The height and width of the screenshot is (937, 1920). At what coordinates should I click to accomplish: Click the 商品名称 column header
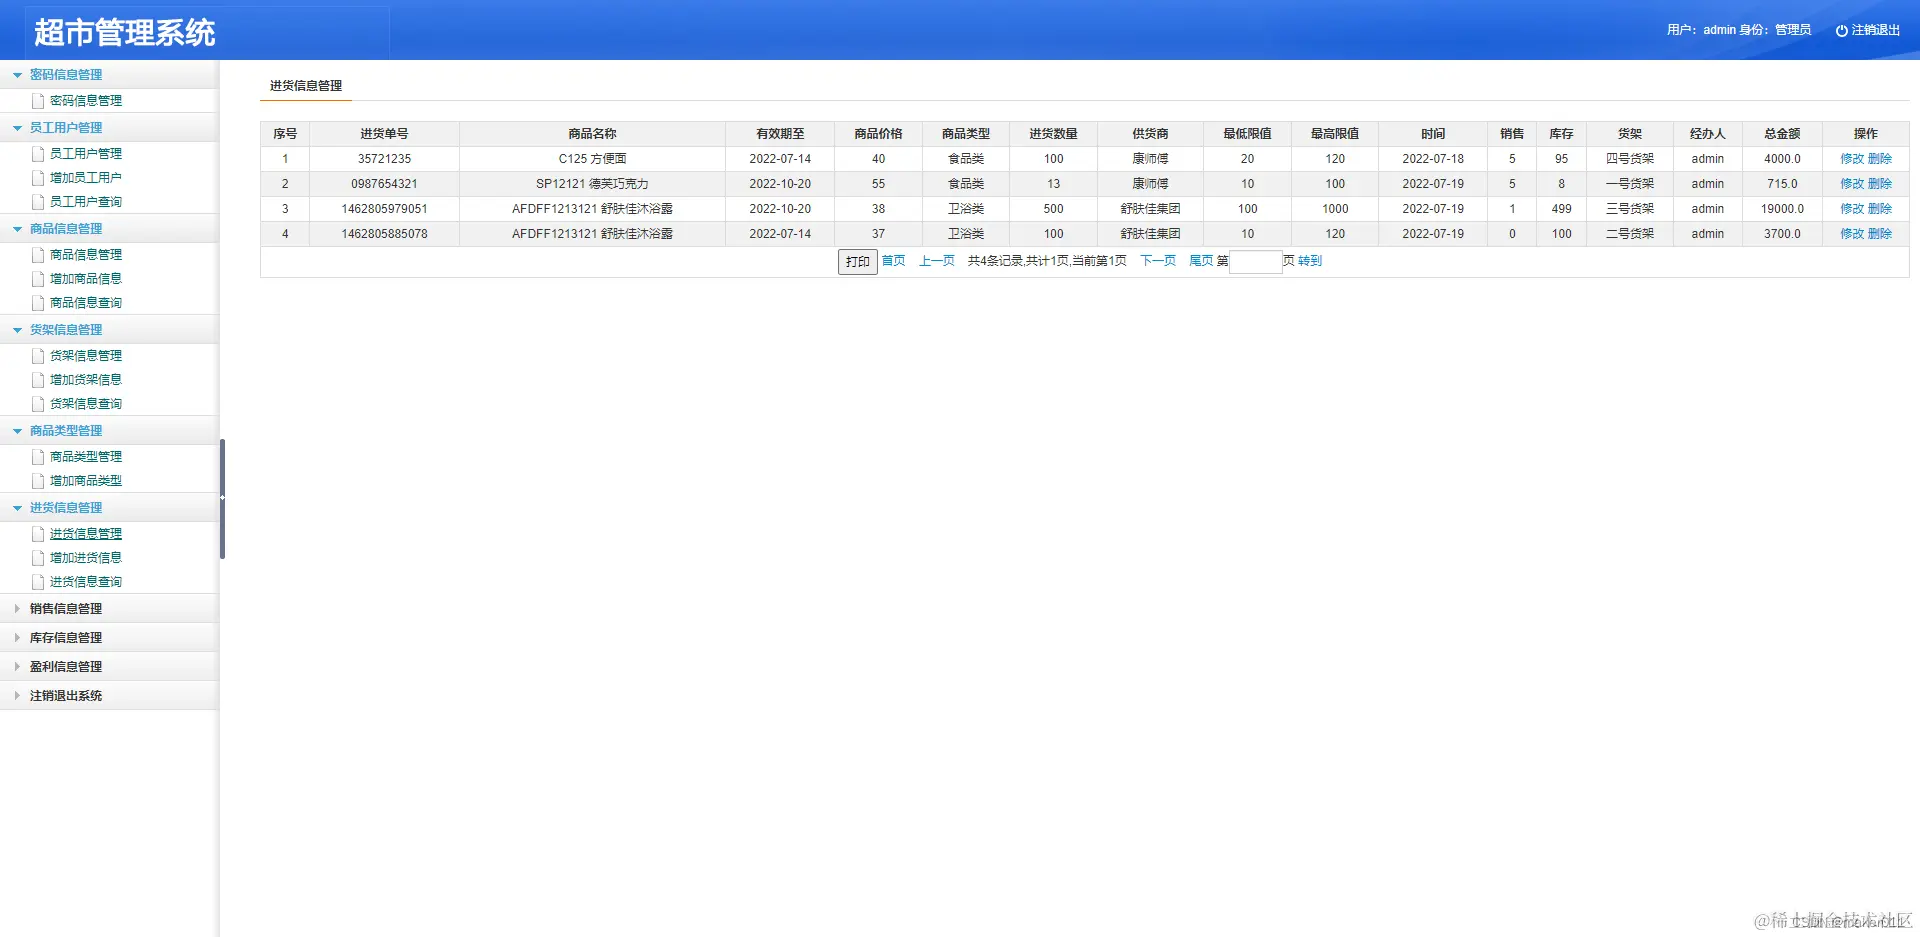point(592,134)
